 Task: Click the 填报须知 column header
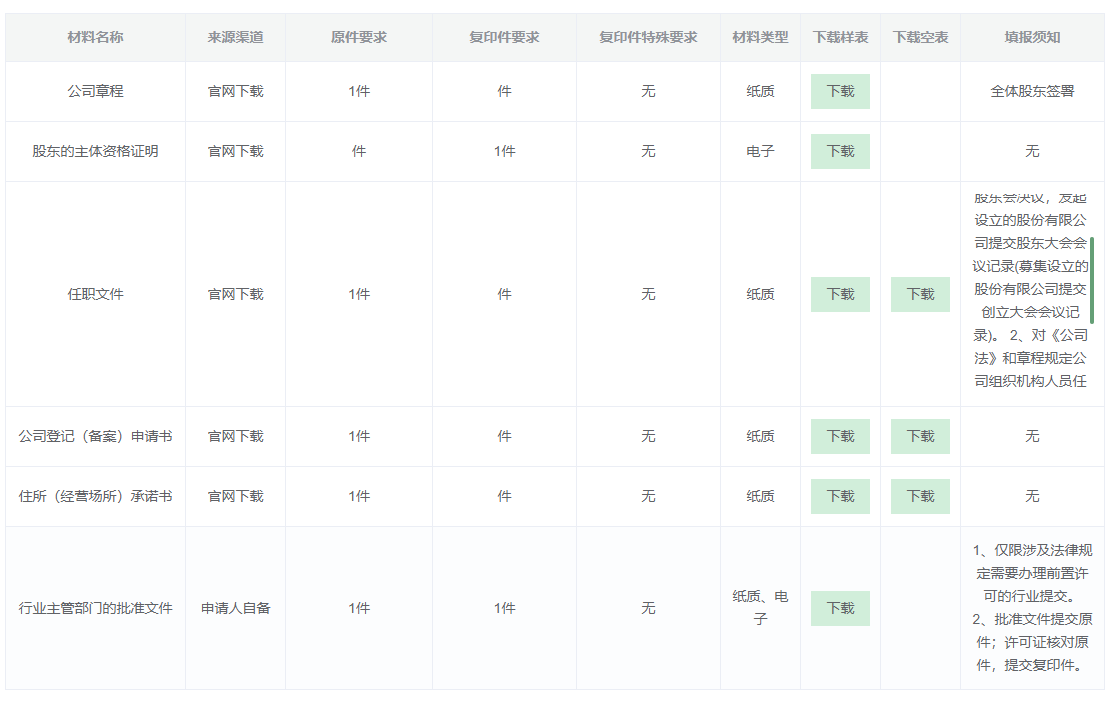click(1032, 37)
